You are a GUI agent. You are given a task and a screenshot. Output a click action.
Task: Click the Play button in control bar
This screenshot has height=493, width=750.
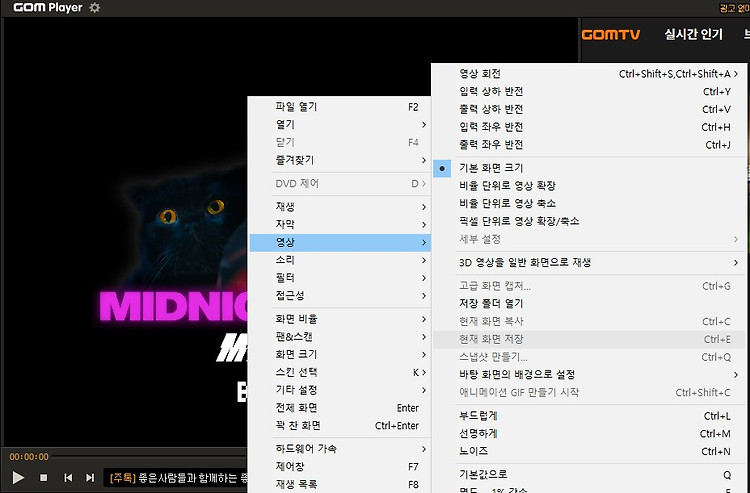tap(18, 477)
